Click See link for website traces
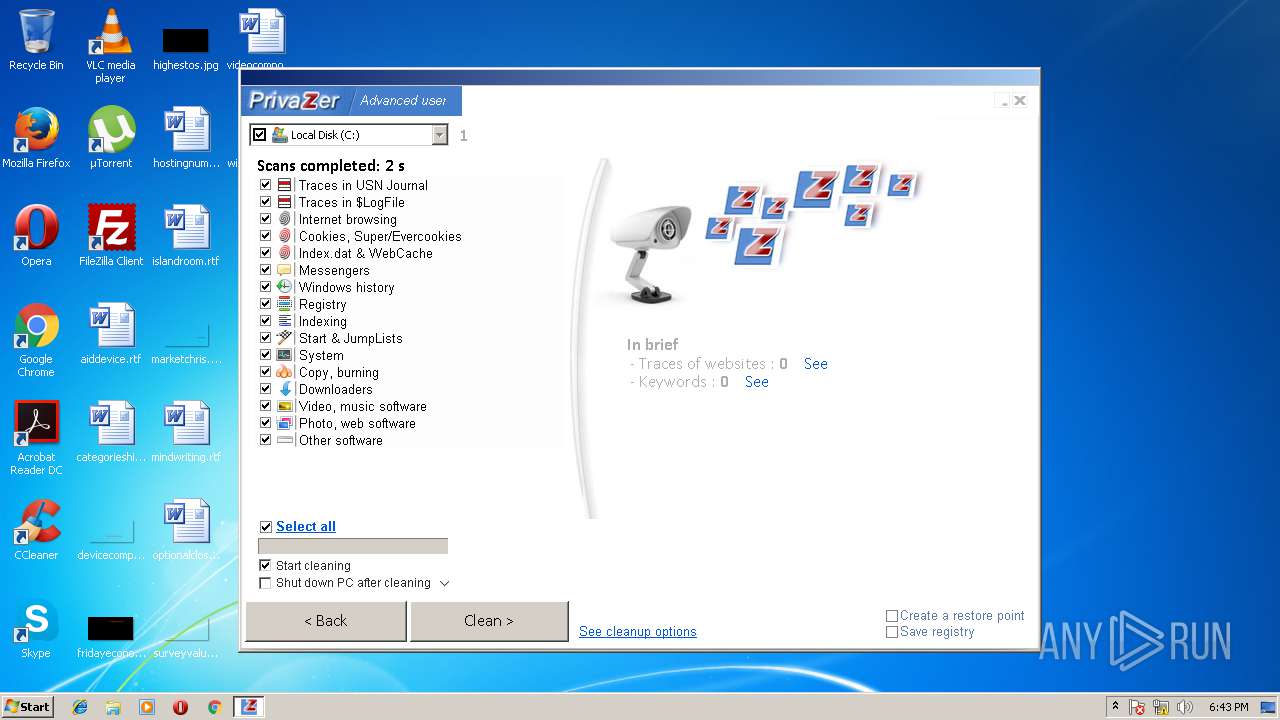The width and height of the screenshot is (1280, 720). 816,364
